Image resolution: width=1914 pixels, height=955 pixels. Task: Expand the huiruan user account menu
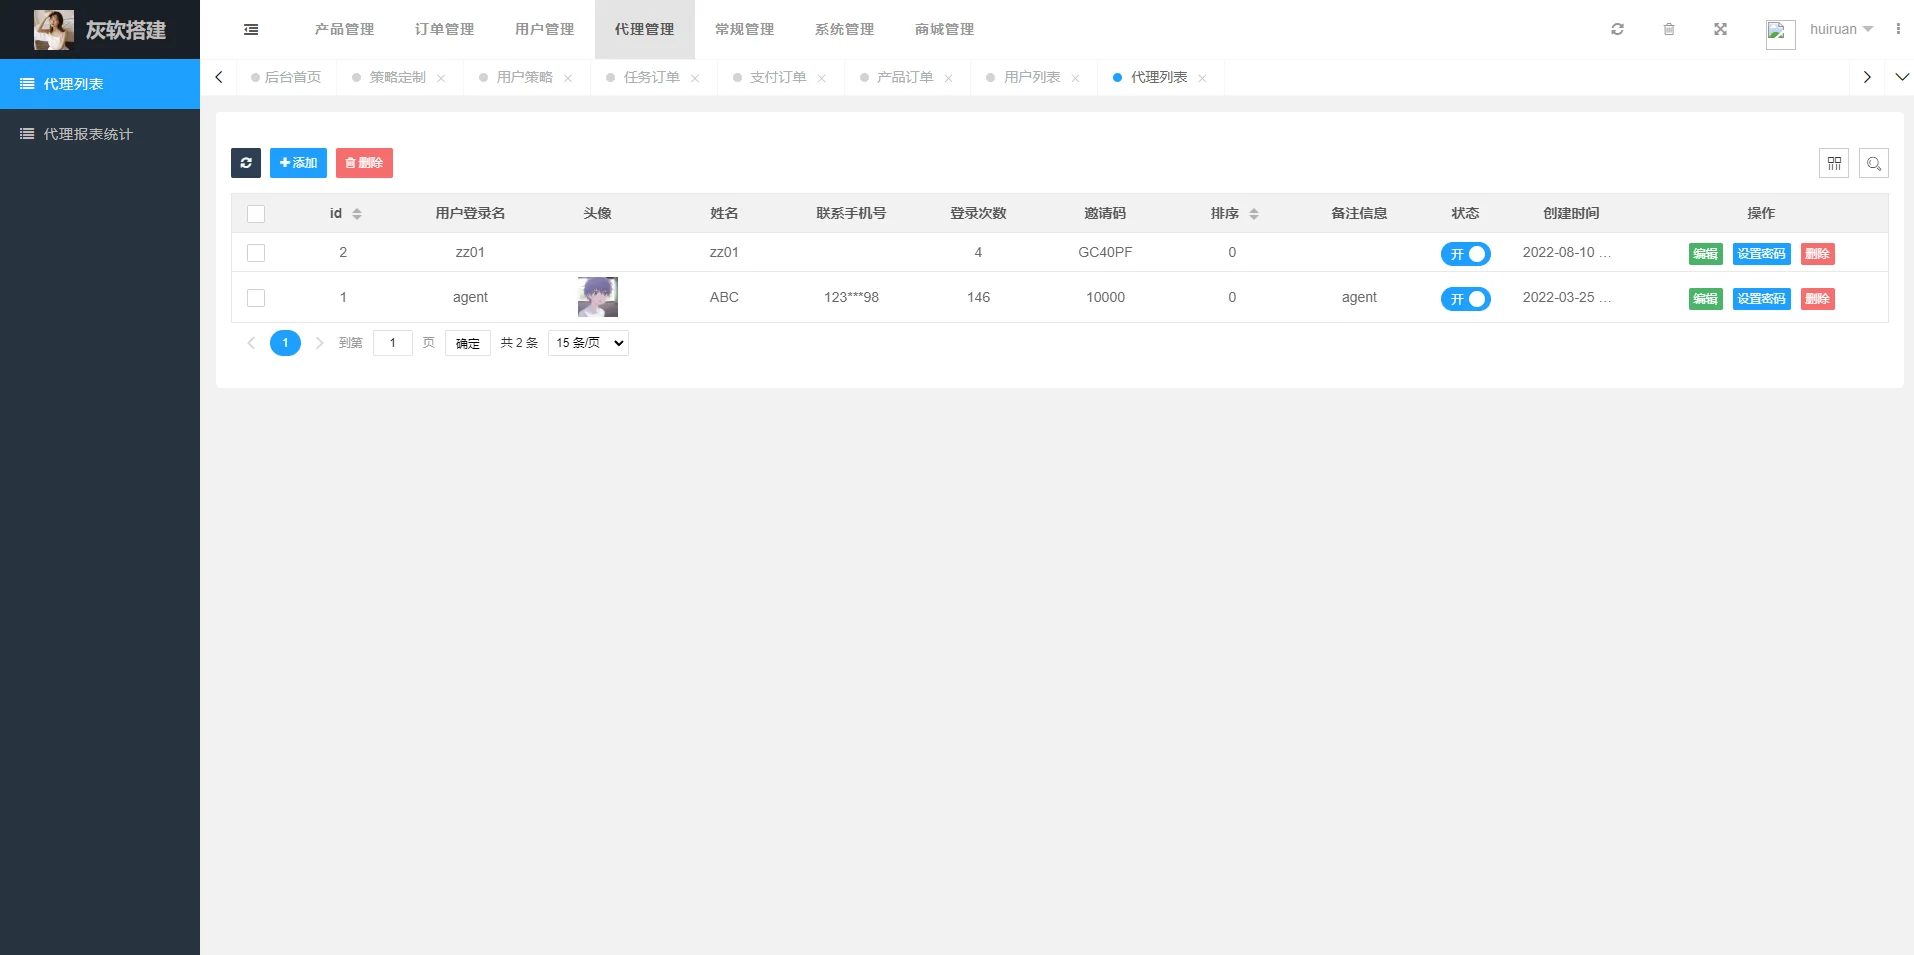1840,30
